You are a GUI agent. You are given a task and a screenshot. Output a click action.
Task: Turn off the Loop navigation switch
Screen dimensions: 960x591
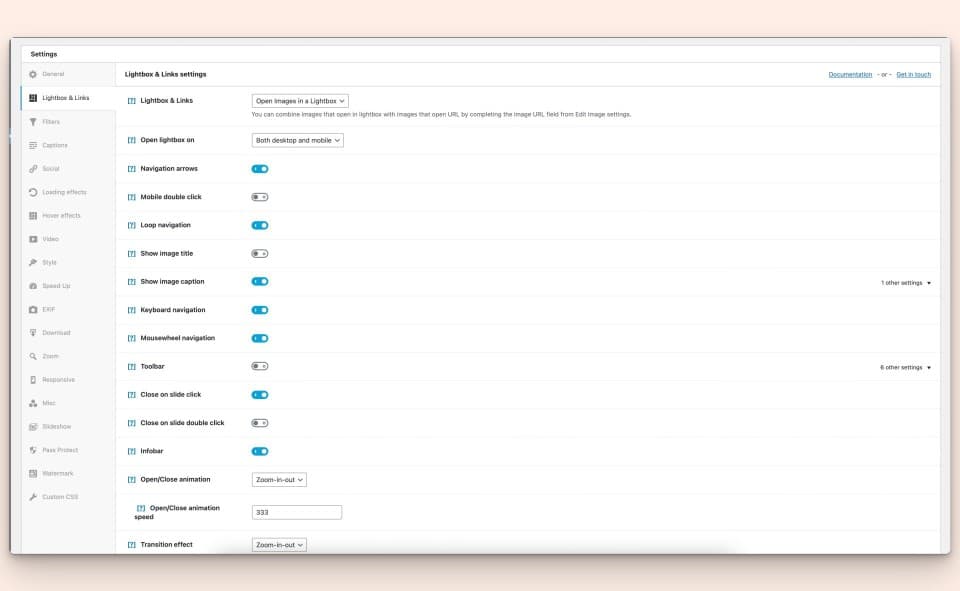point(260,225)
